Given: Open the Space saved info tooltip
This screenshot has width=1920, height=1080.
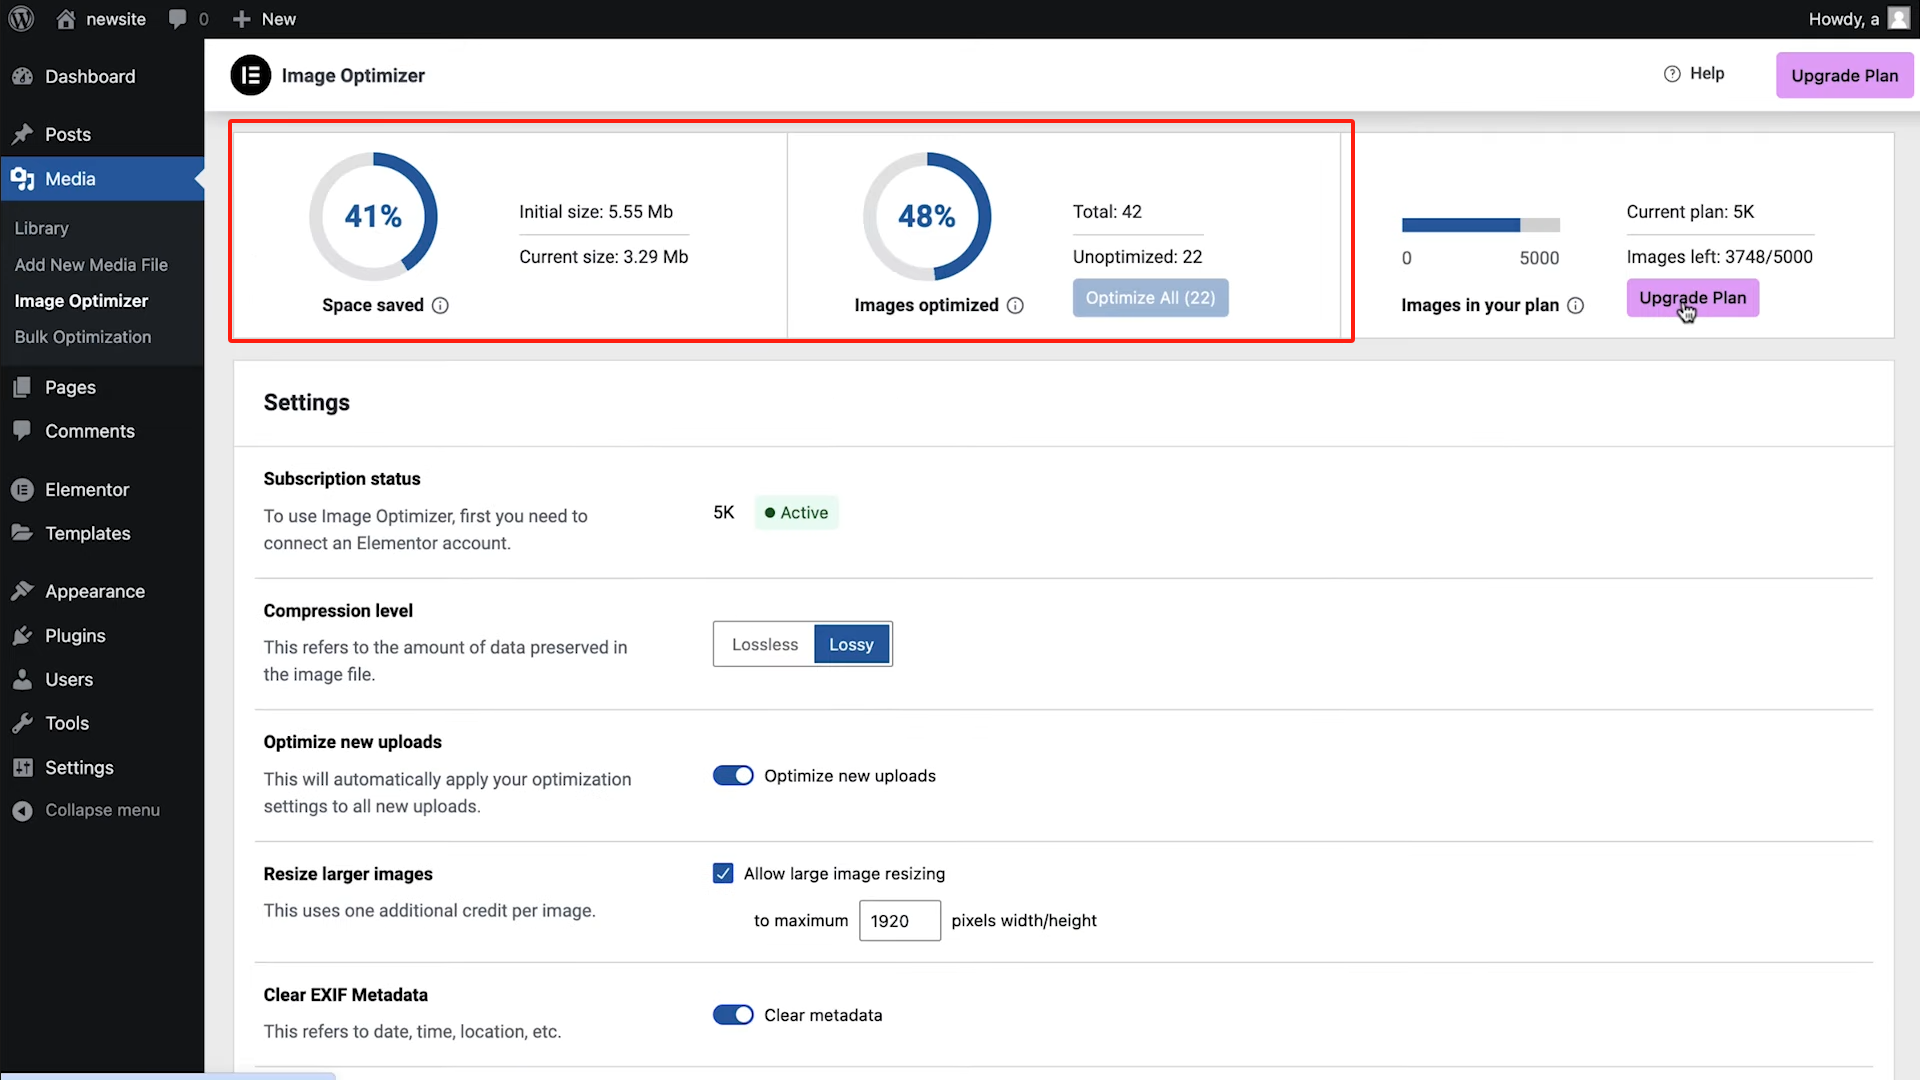Looking at the screenshot, I should (x=441, y=305).
